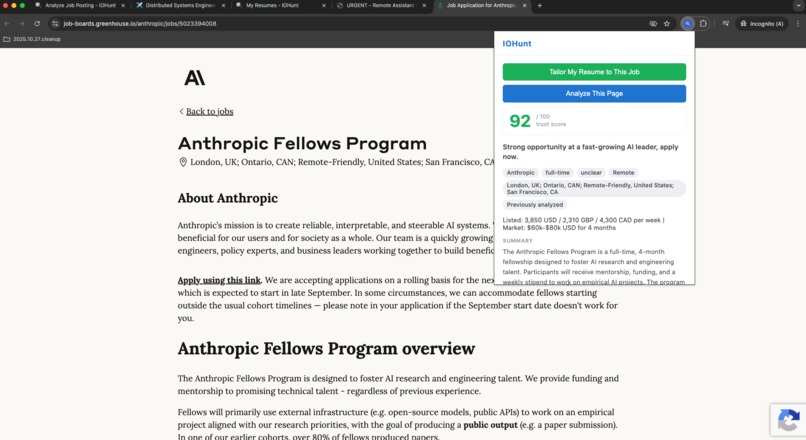The width and height of the screenshot is (806, 440).
Task: Click the Previously analyzed tag
Action: click(x=535, y=205)
